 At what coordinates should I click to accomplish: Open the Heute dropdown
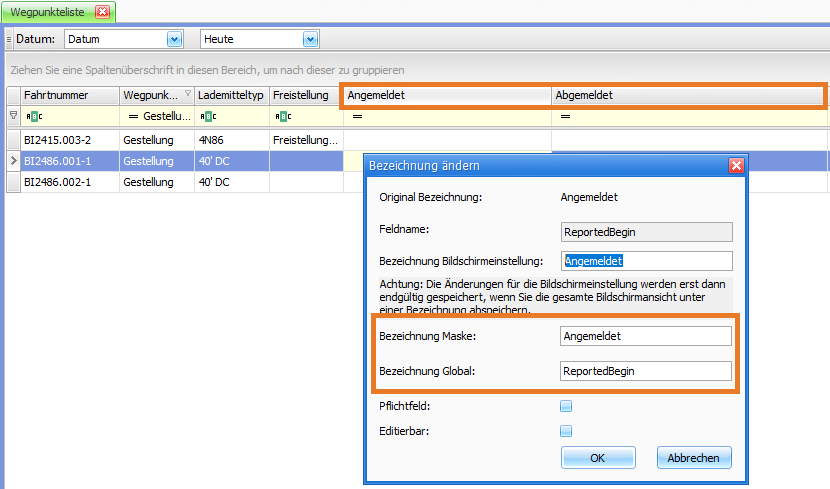point(310,39)
